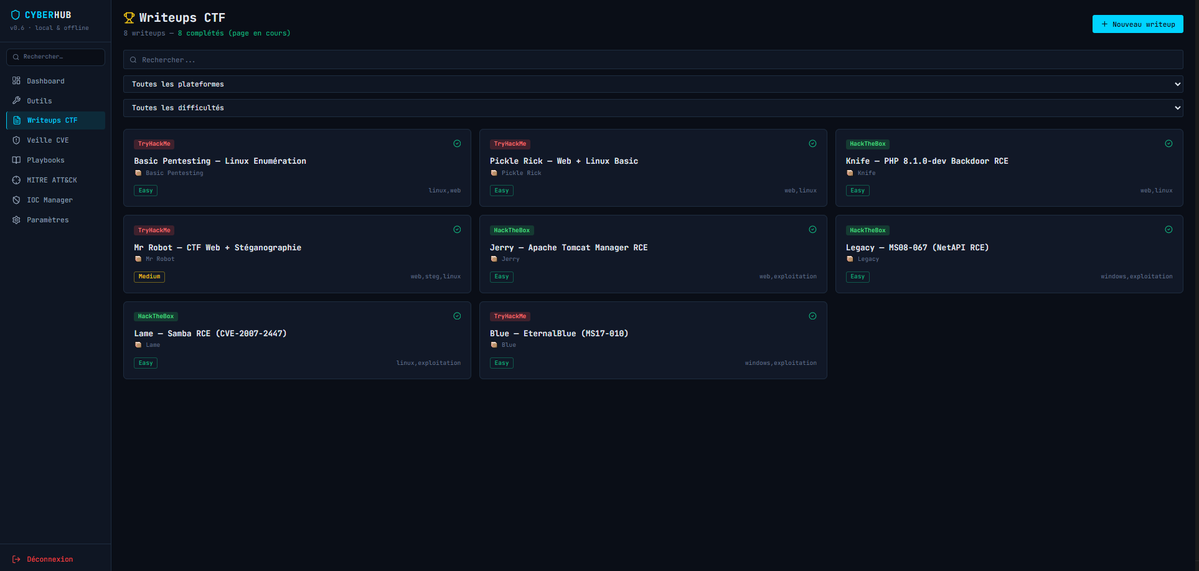Go to Dashboard in the sidebar
Screen dimensions: 1199x571
55,81
